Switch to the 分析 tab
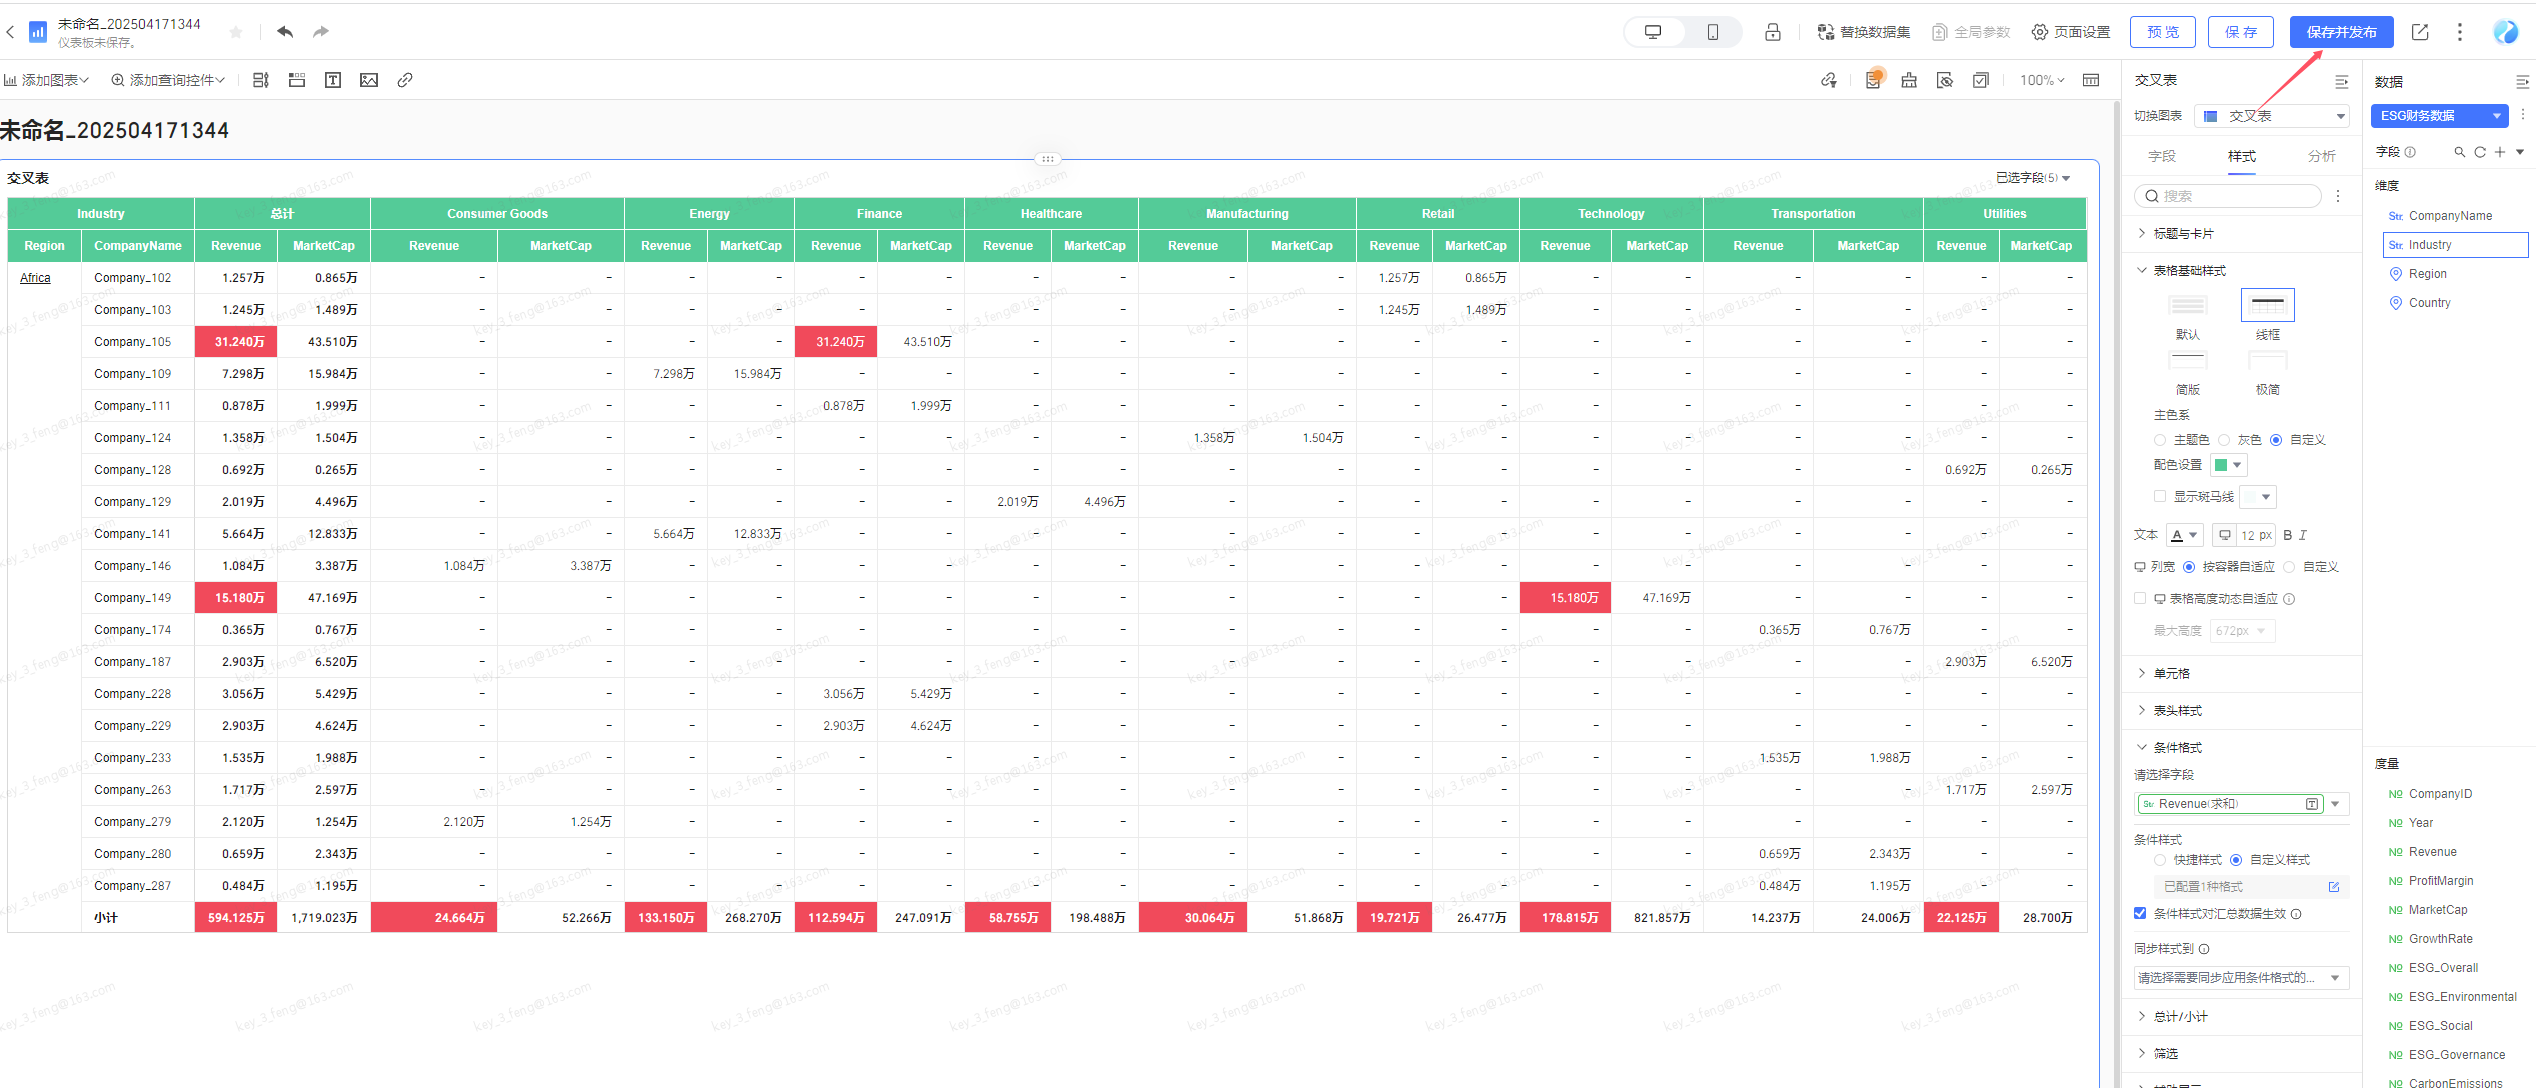Screen dimensions: 2536x1088 pos(2322,156)
